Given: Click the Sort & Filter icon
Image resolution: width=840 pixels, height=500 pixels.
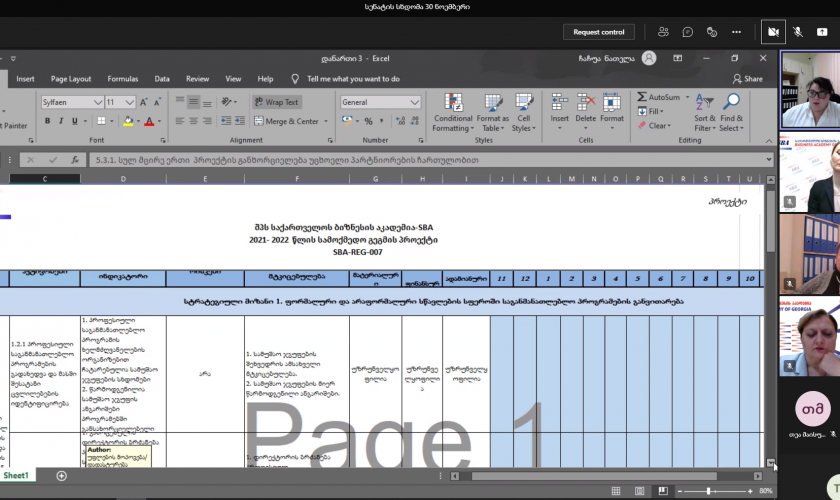Looking at the screenshot, I should (x=705, y=103).
